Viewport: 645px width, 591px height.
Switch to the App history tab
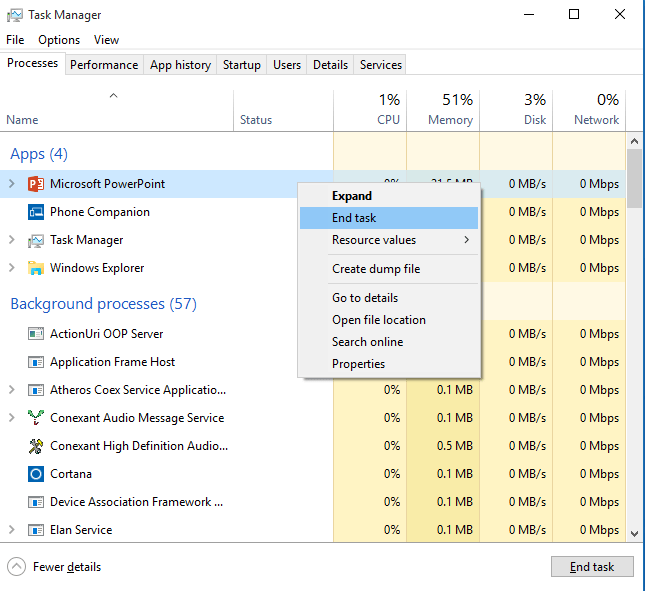(180, 65)
